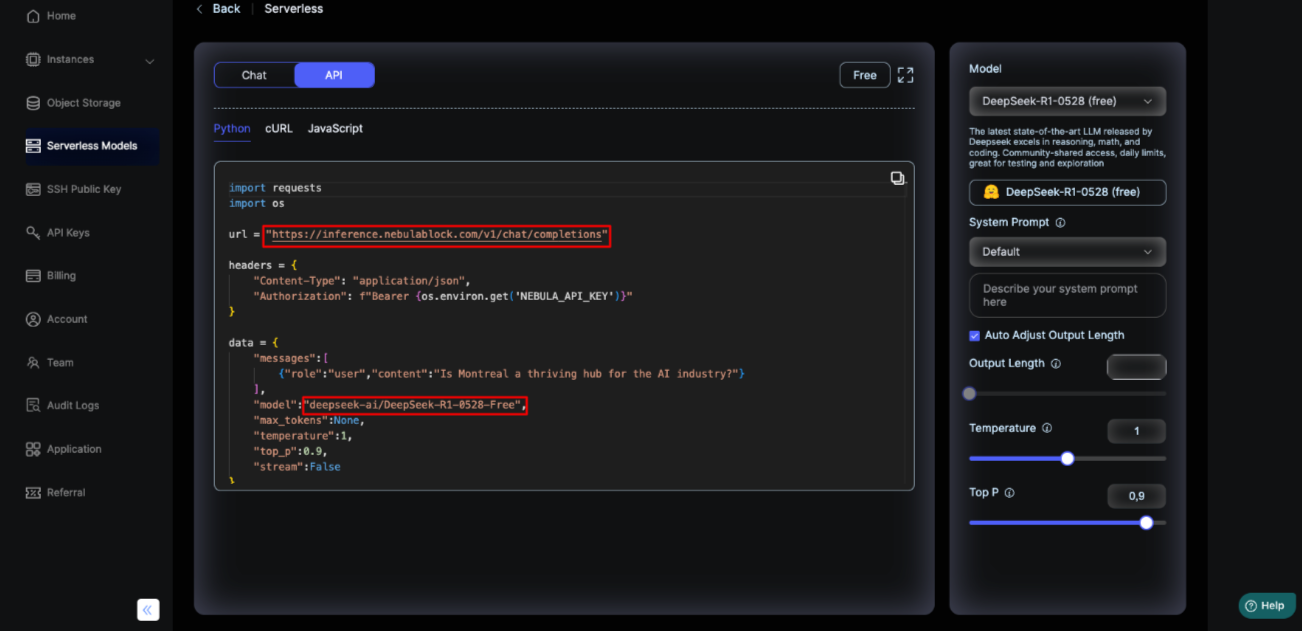The height and width of the screenshot is (631, 1302).
Task: Select the JavaScript tab
Action: click(x=335, y=129)
